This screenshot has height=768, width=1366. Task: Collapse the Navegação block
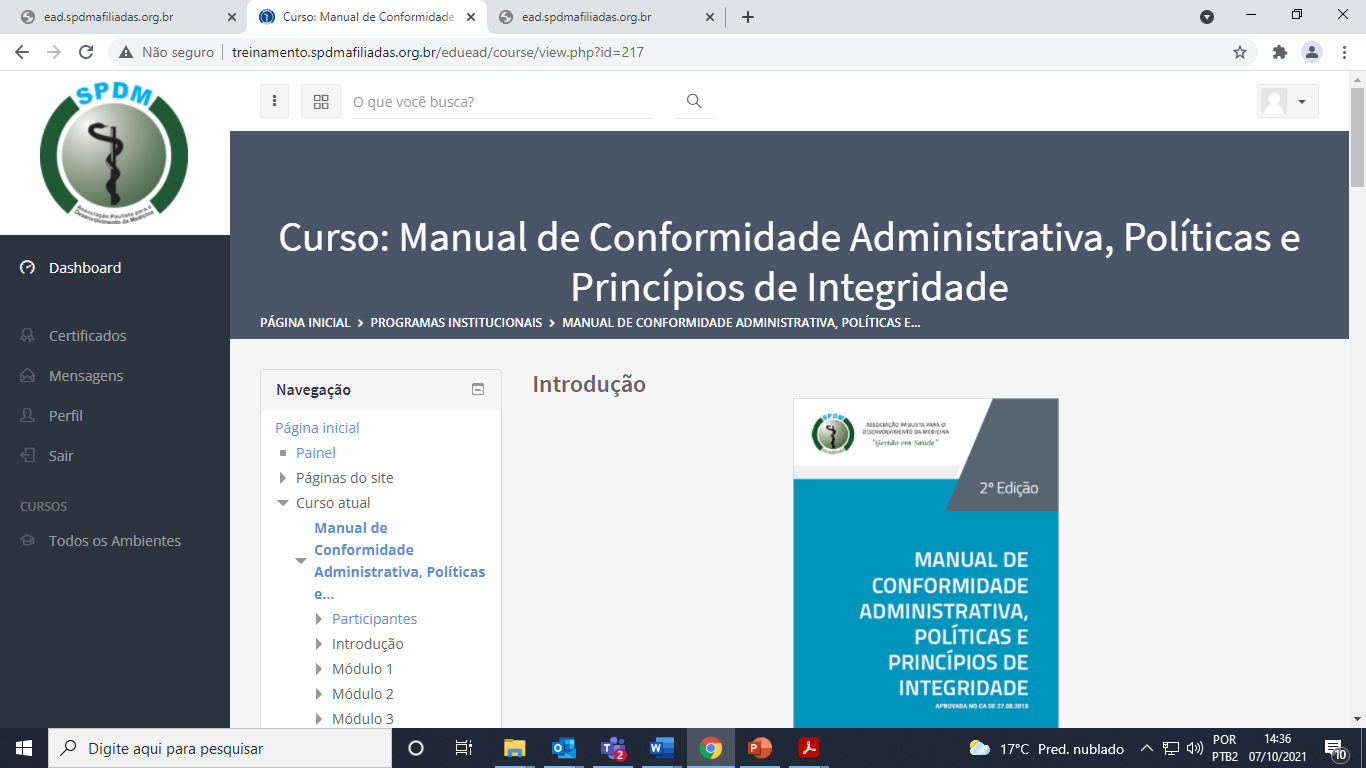click(x=478, y=390)
